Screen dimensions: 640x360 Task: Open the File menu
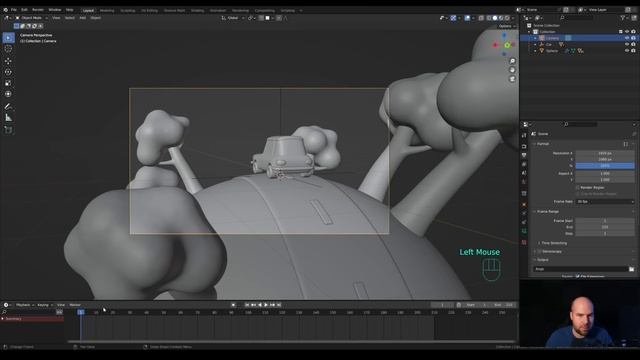14,10
